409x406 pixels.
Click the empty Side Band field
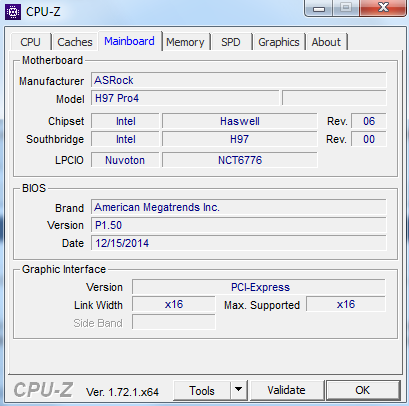[174, 323]
